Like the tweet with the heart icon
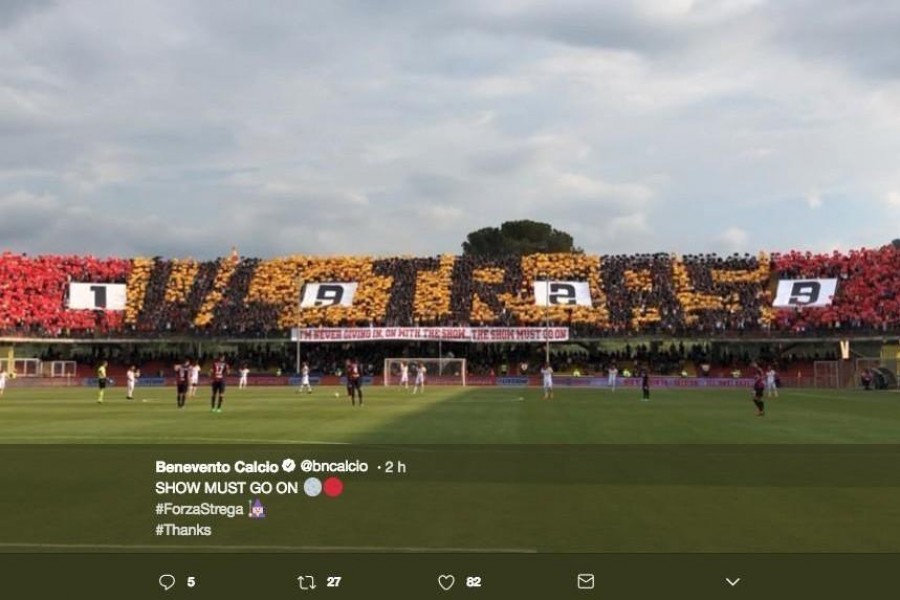 click(446, 582)
